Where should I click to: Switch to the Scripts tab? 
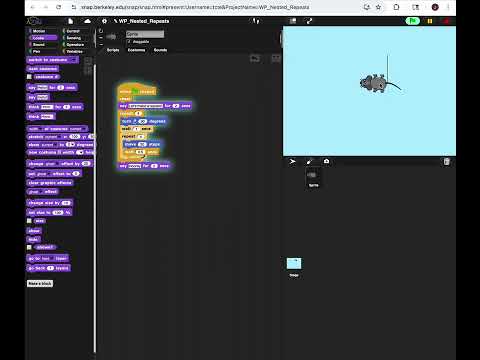[113, 50]
